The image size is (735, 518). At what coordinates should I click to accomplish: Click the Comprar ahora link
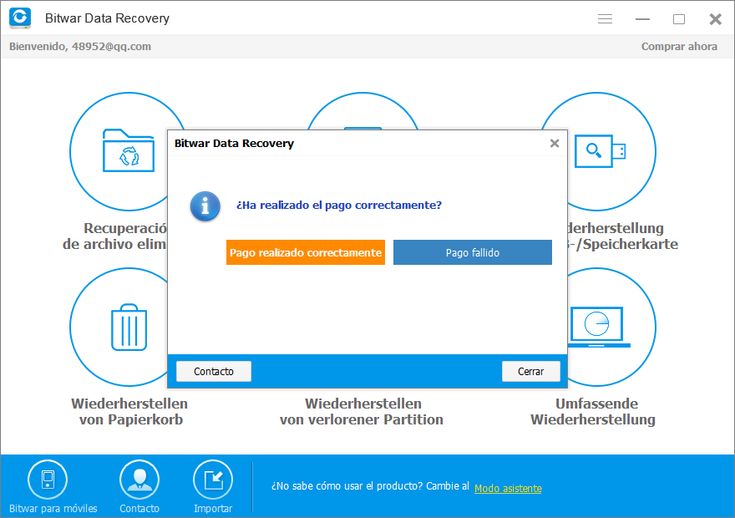(679, 46)
